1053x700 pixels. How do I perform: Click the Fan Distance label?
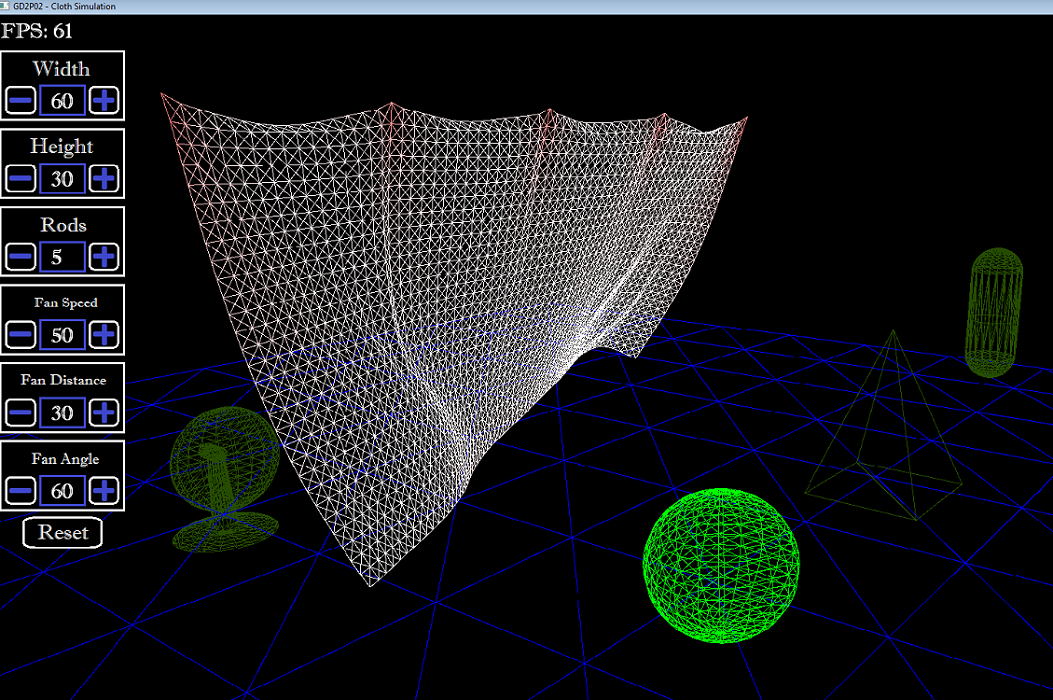(x=63, y=380)
